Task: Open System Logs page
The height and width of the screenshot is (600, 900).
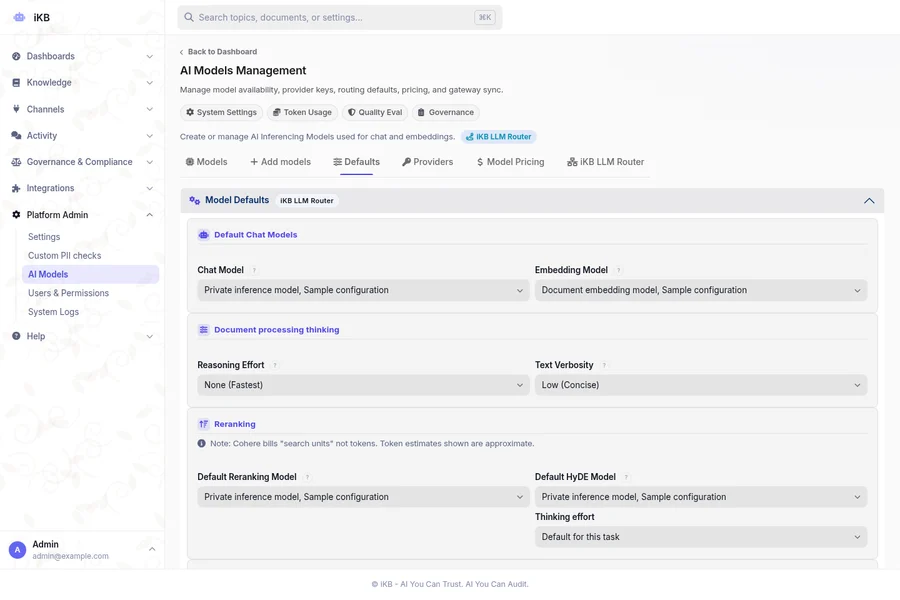Action: (x=53, y=312)
